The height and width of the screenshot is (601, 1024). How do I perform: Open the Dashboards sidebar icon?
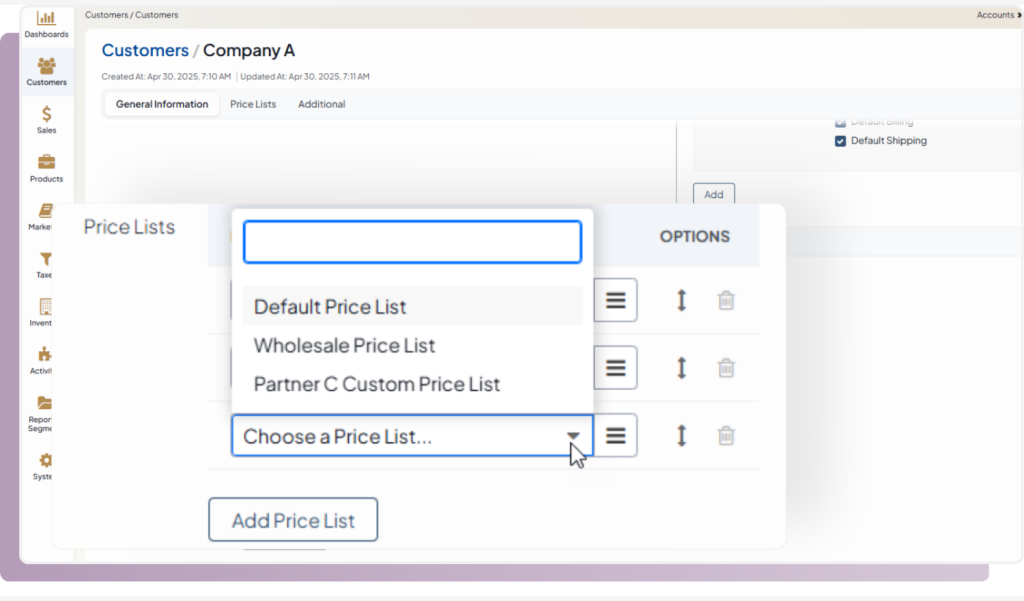46,18
